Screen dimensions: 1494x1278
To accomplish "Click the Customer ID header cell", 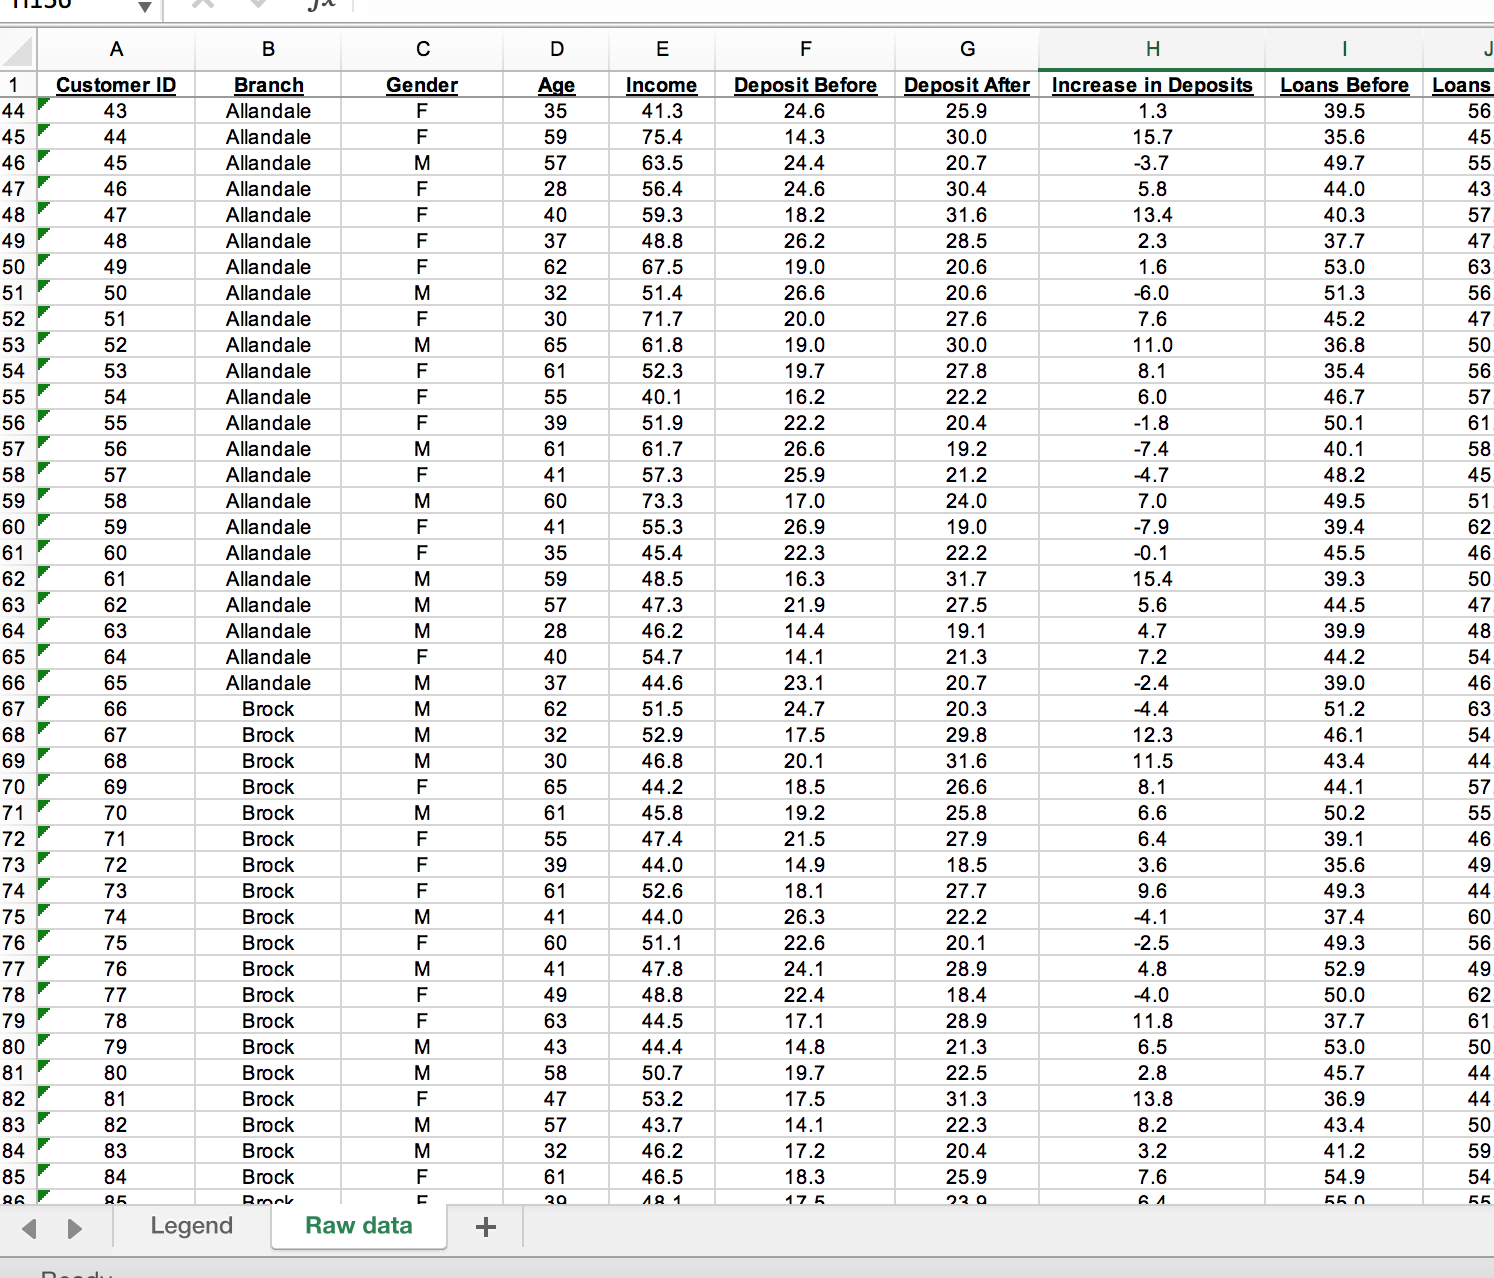I will click(116, 85).
